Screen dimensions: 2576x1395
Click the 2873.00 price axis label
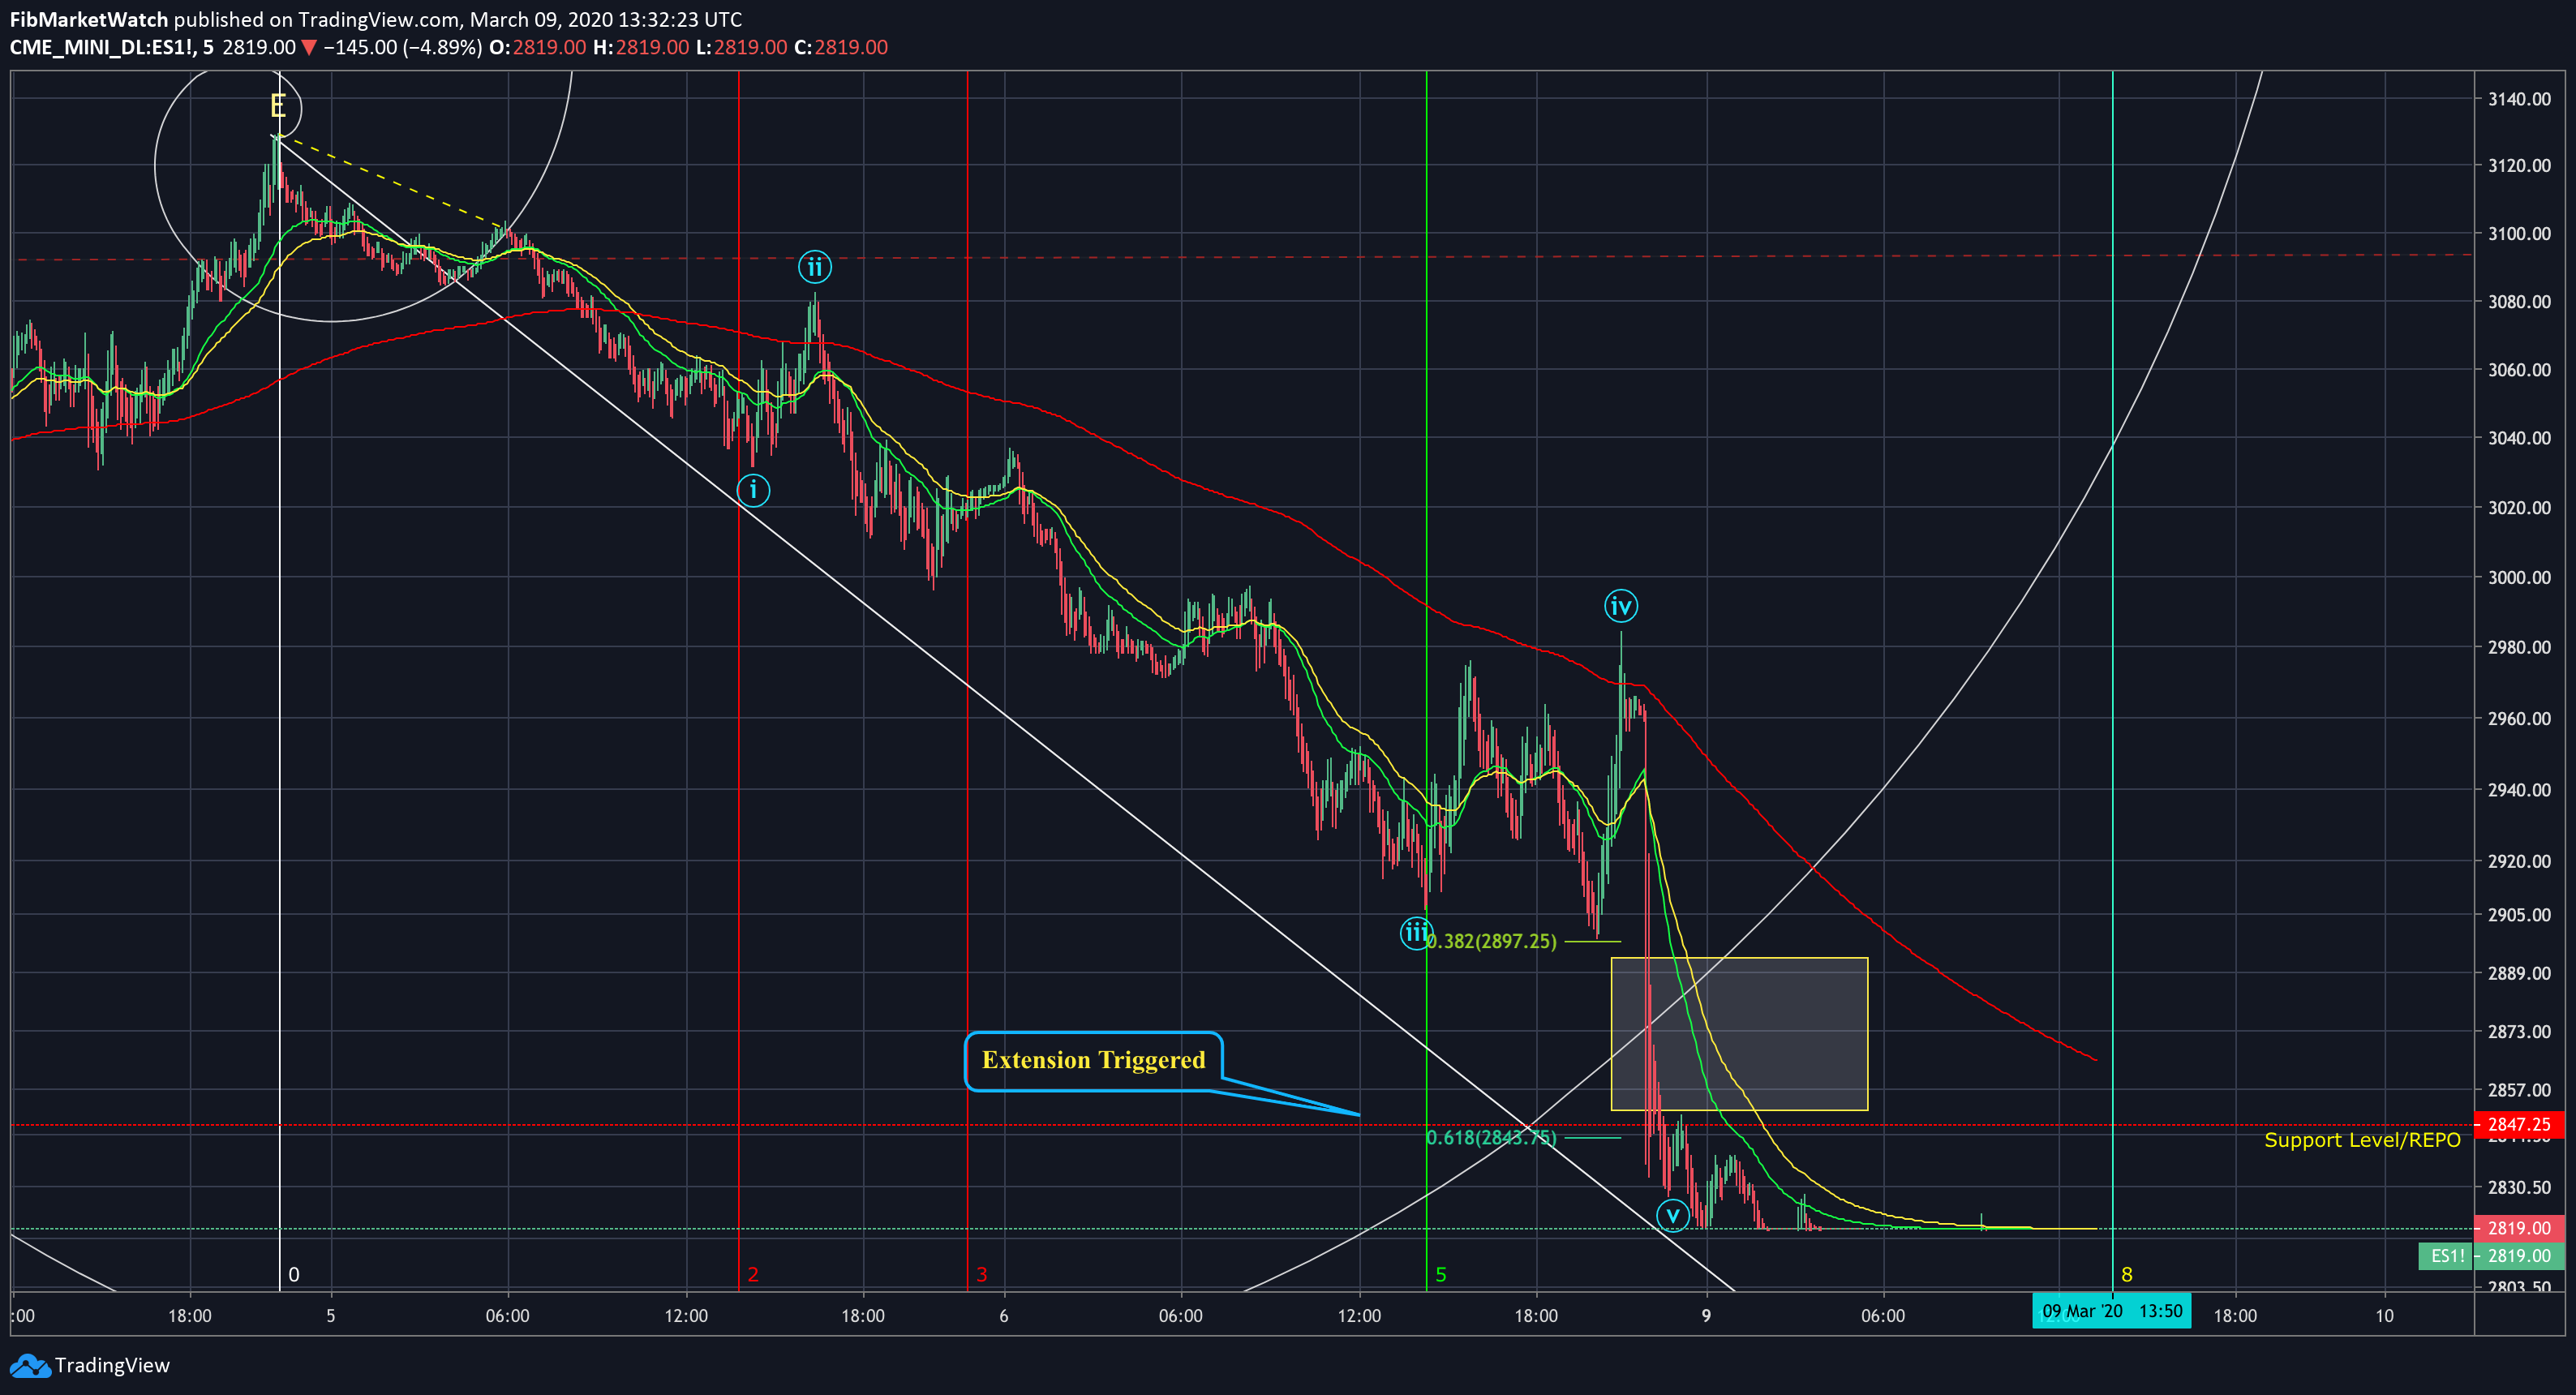[x=2519, y=1031]
